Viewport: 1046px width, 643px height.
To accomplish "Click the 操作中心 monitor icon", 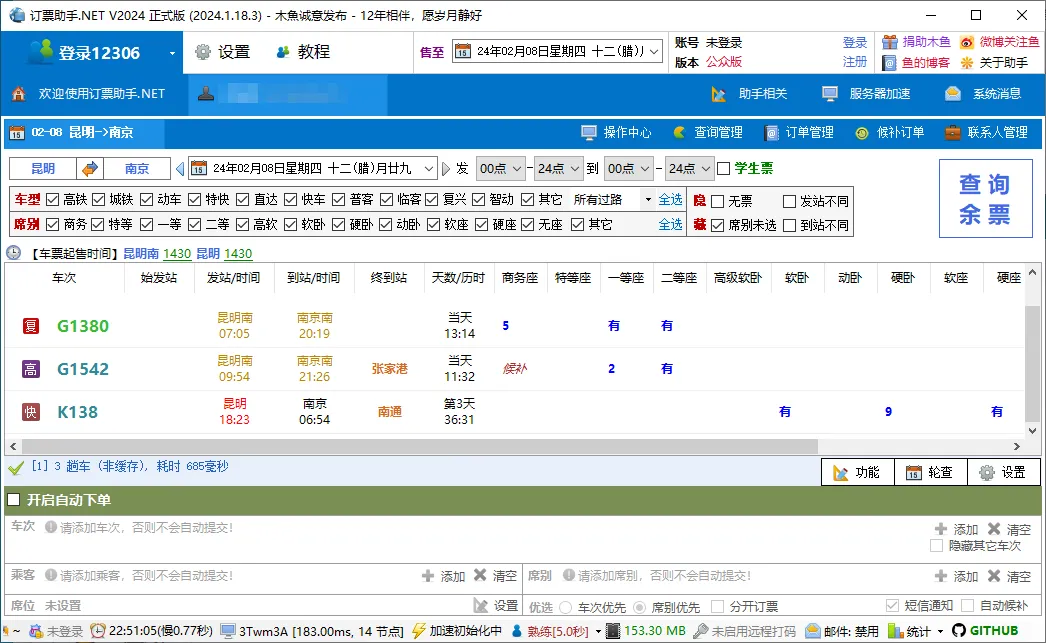I will 588,132.
